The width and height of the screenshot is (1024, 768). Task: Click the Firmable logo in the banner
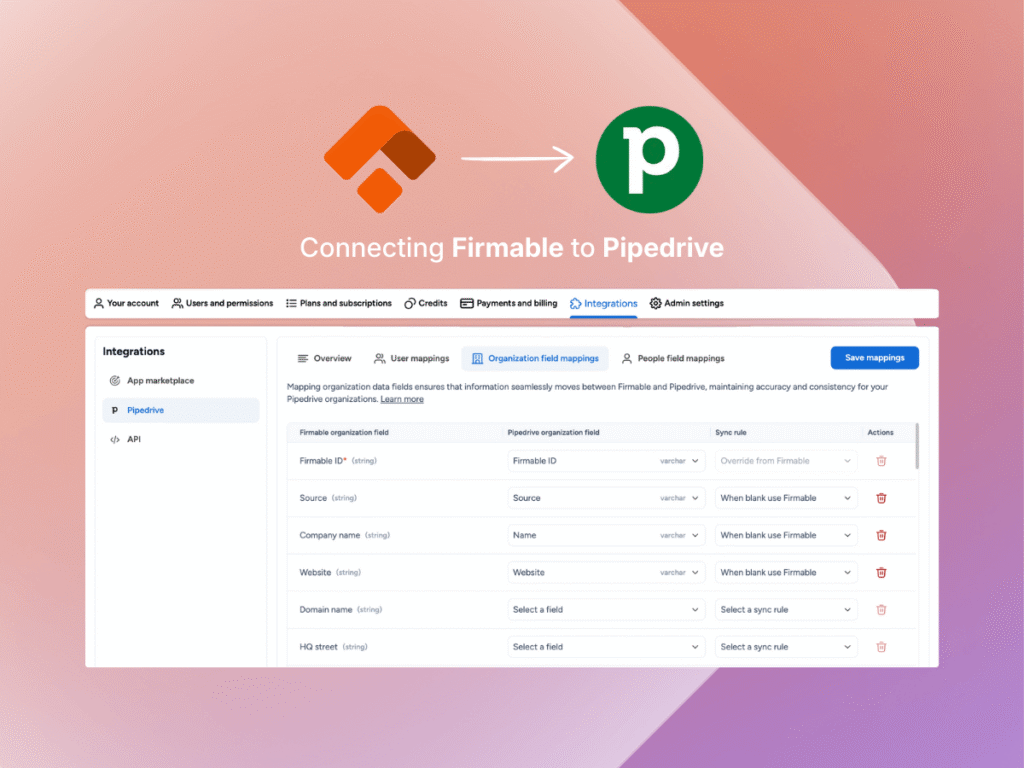tap(379, 161)
